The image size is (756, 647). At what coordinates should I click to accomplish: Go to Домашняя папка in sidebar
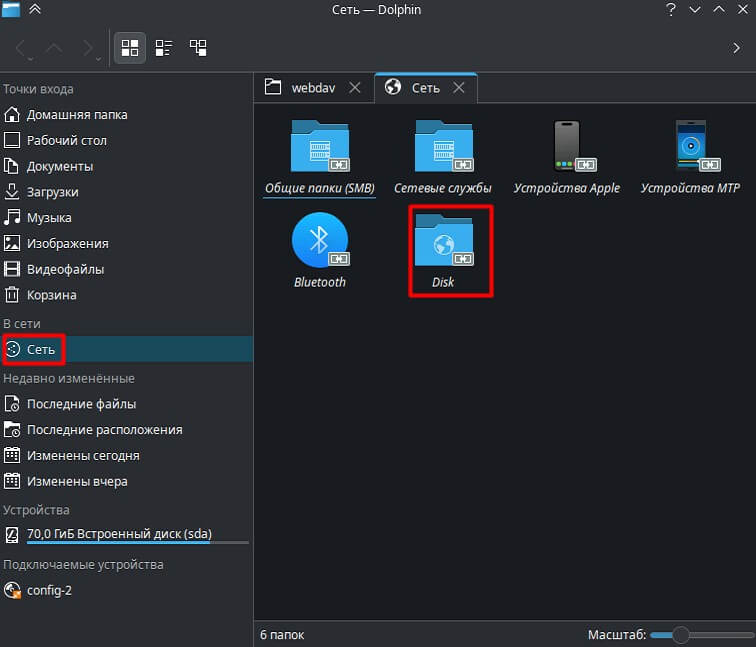pyautogui.click(x=126, y=115)
